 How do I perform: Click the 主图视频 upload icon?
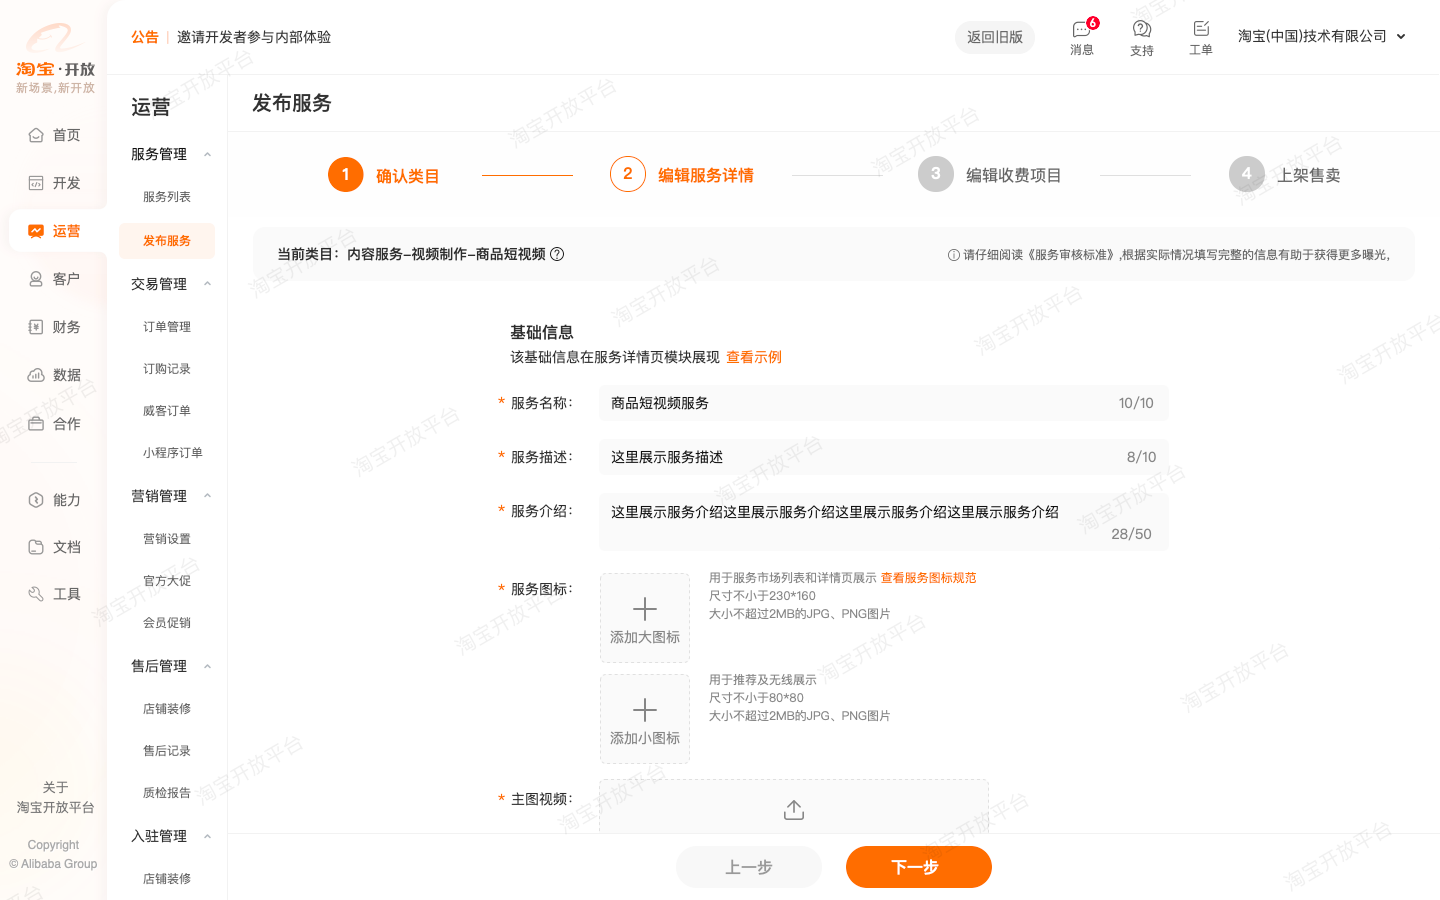point(794,810)
